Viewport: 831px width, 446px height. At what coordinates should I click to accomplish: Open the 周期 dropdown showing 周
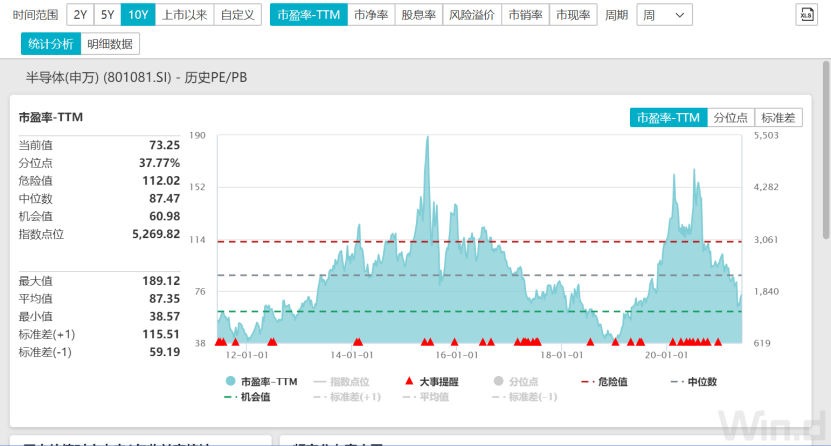coord(664,15)
